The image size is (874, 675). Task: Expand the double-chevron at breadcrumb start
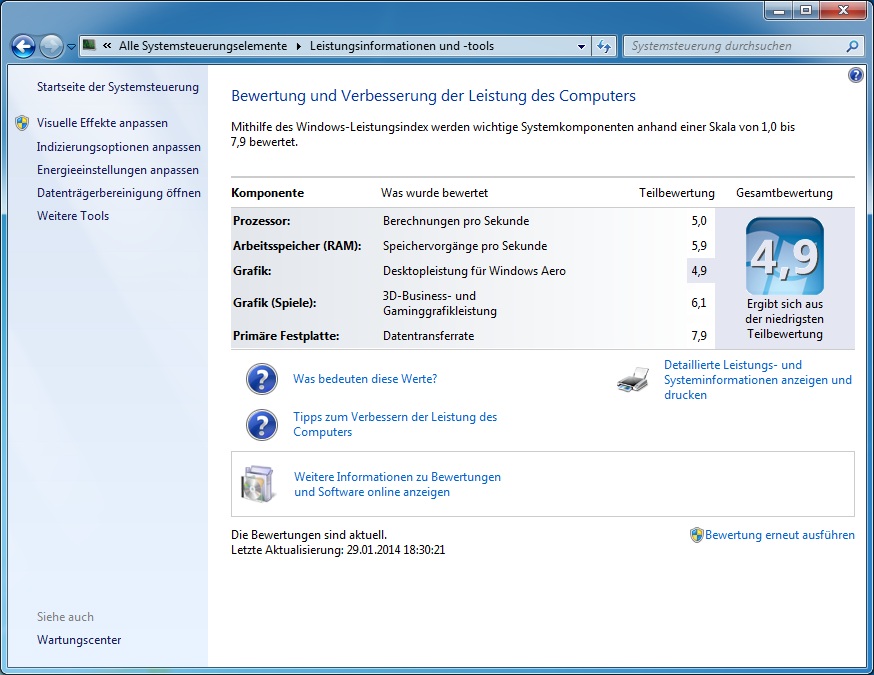pos(107,46)
